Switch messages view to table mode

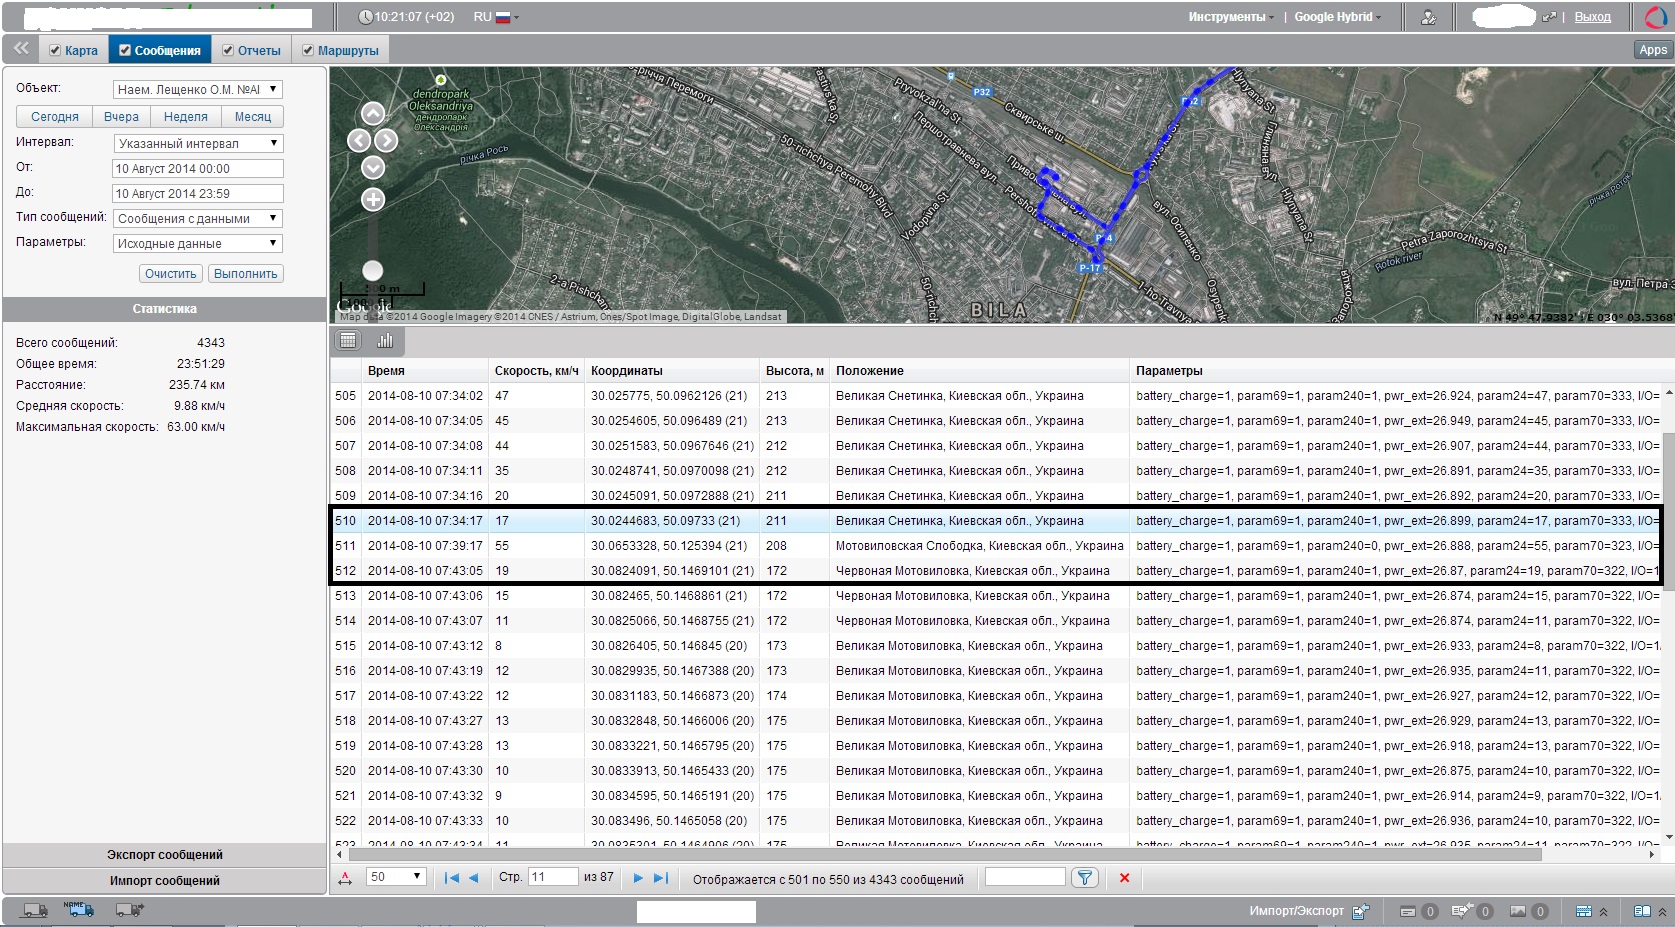[348, 341]
